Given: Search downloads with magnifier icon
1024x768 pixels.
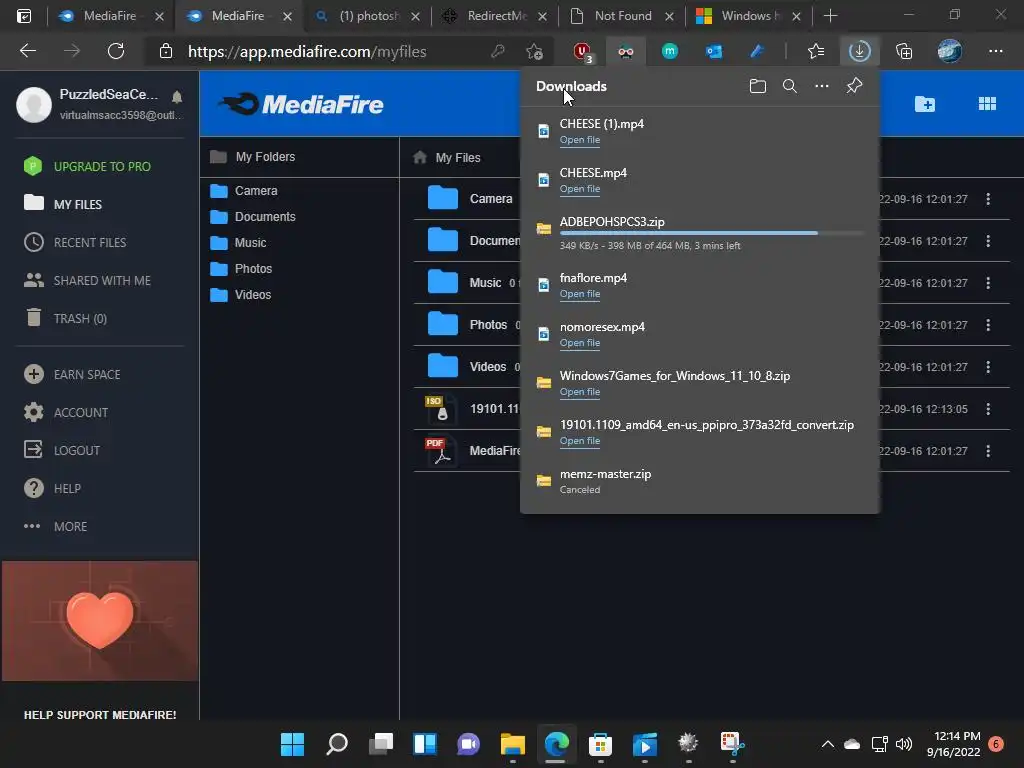Looking at the screenshot, I should [x=790, y=86].
